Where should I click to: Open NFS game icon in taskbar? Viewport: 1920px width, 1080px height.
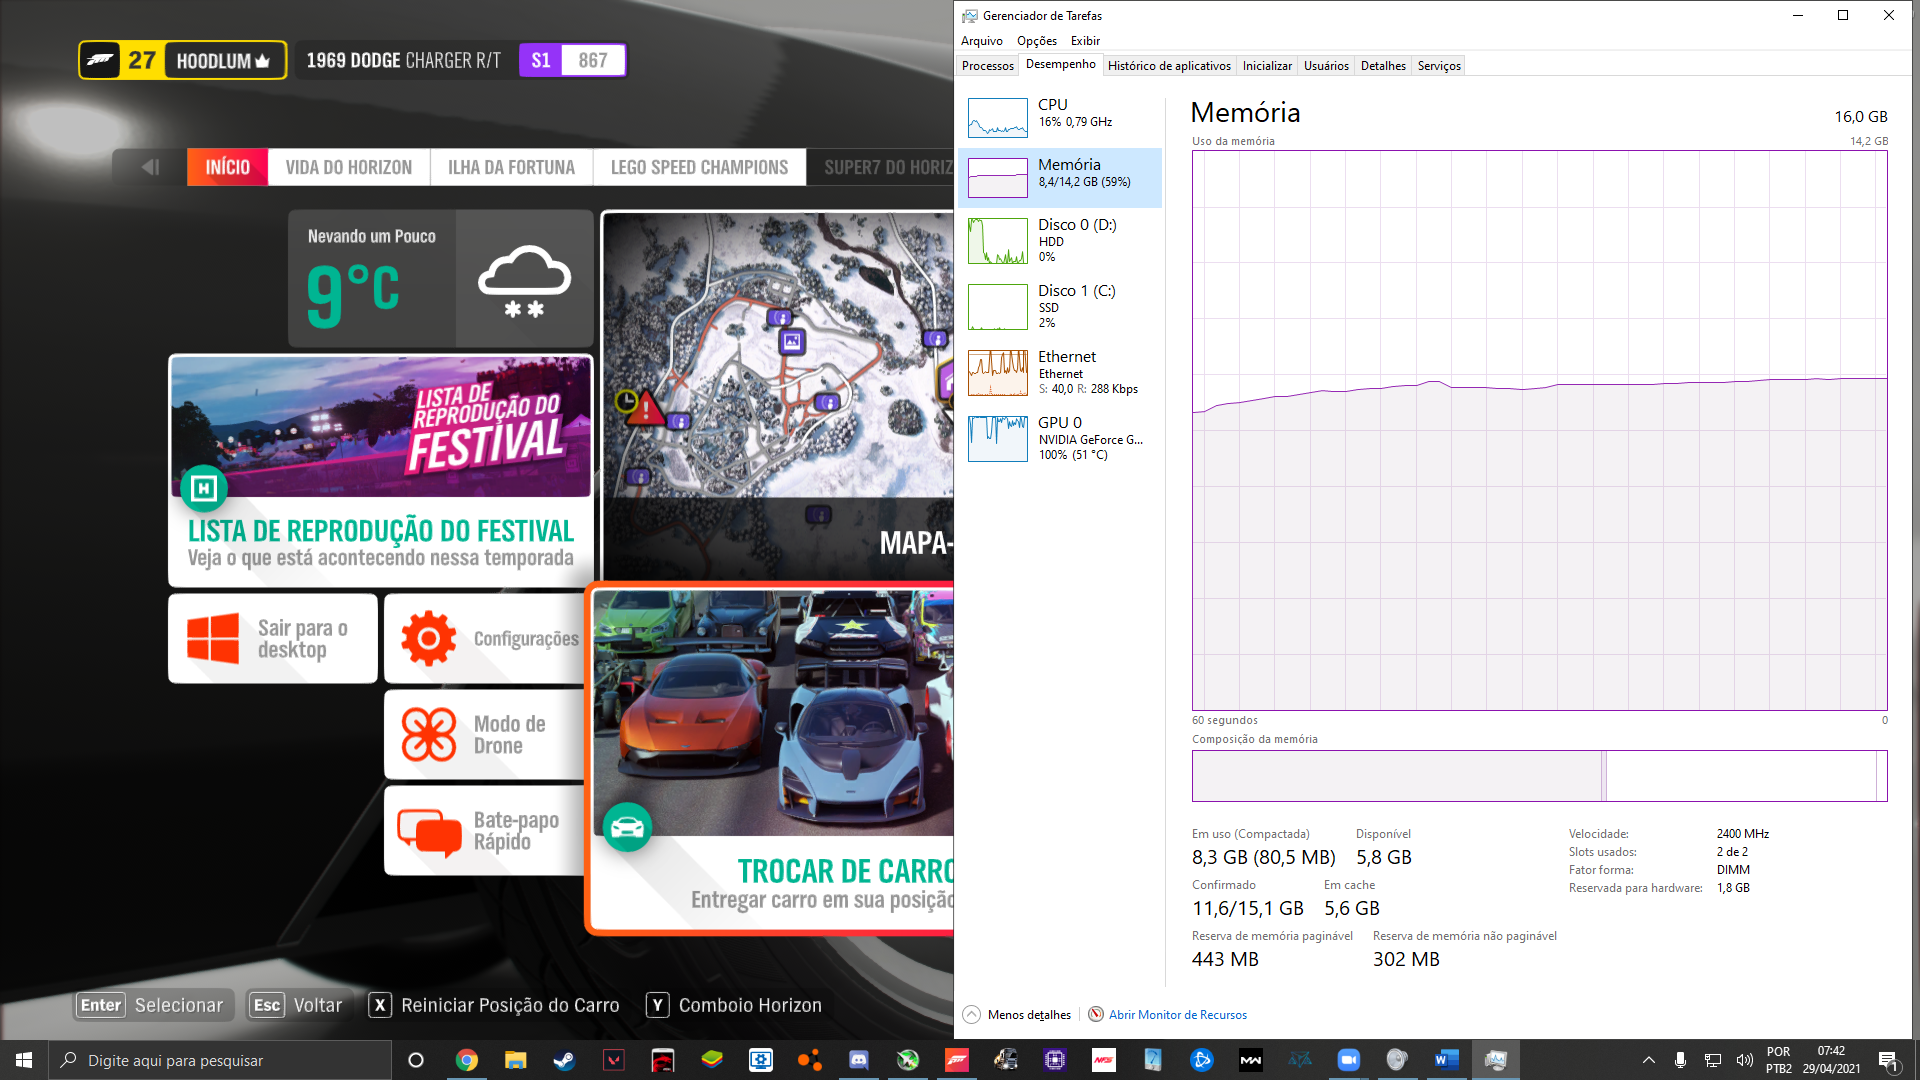click(x=1104, y=1060)
